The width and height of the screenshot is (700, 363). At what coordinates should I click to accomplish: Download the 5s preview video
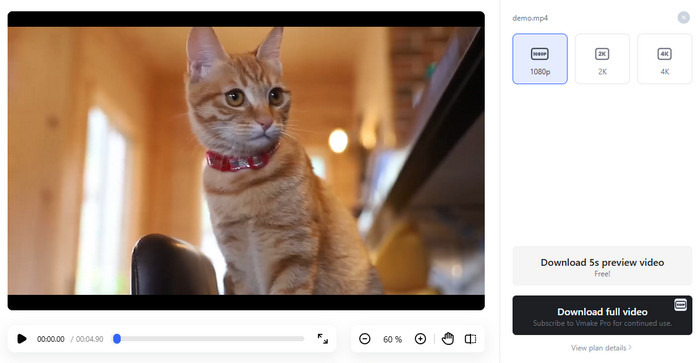[602, 266]
